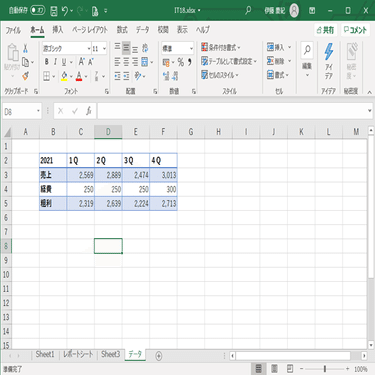Toggle center horizontal alignment
This screenshot has height=375, width=375.
tap(126, 62)
